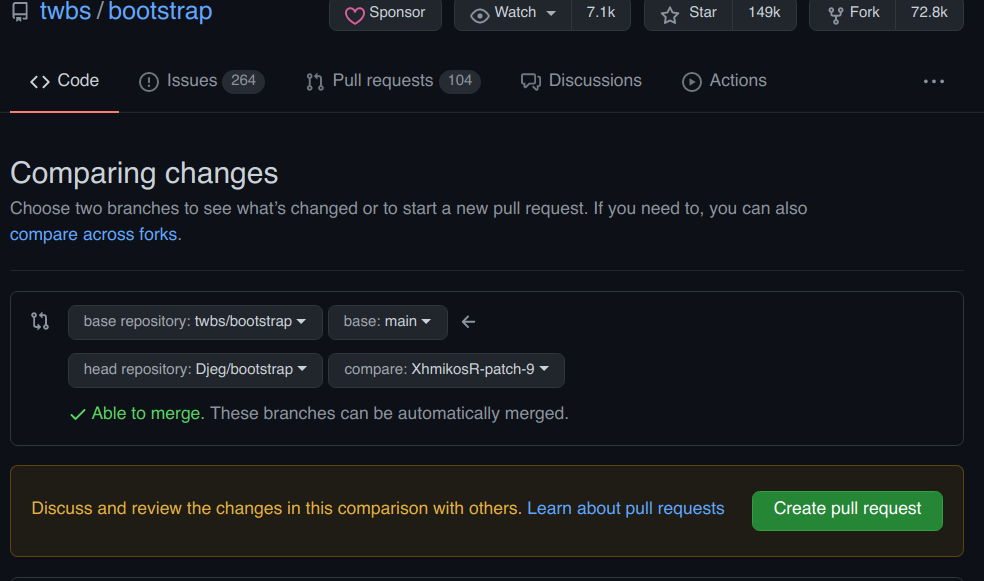Click the Code angle brackets icon

click(40, 82)
